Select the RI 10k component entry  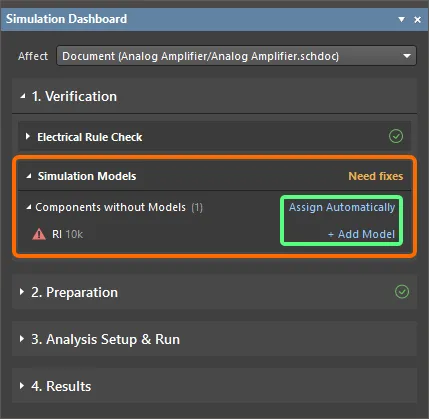67,234
